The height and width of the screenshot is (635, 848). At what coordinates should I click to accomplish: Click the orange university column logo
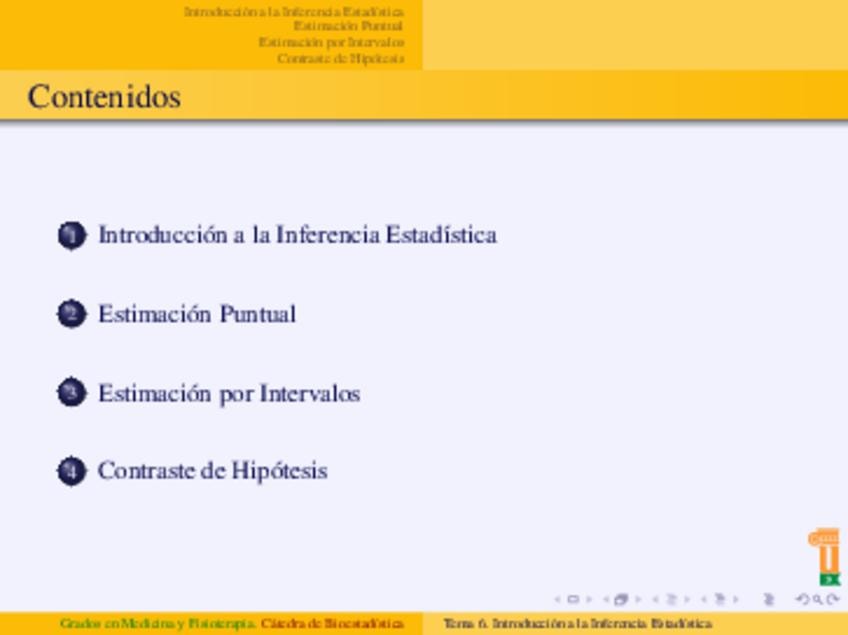[825, 557]
